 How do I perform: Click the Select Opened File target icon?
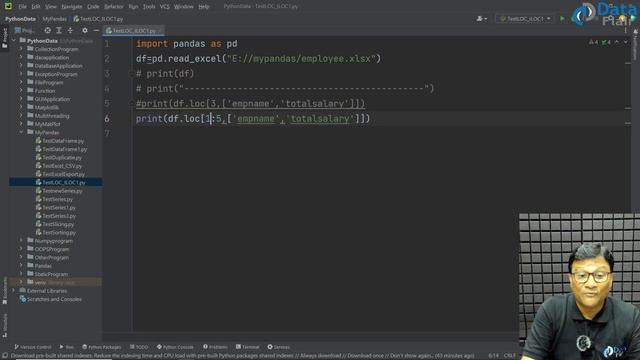(48, 31)
